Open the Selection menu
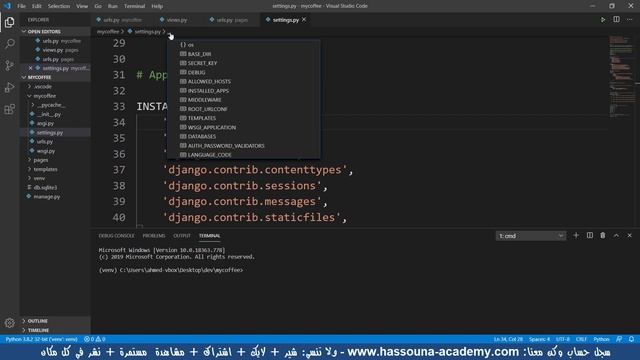The width and height of the screenshot is (640, 360). point(59,6)
